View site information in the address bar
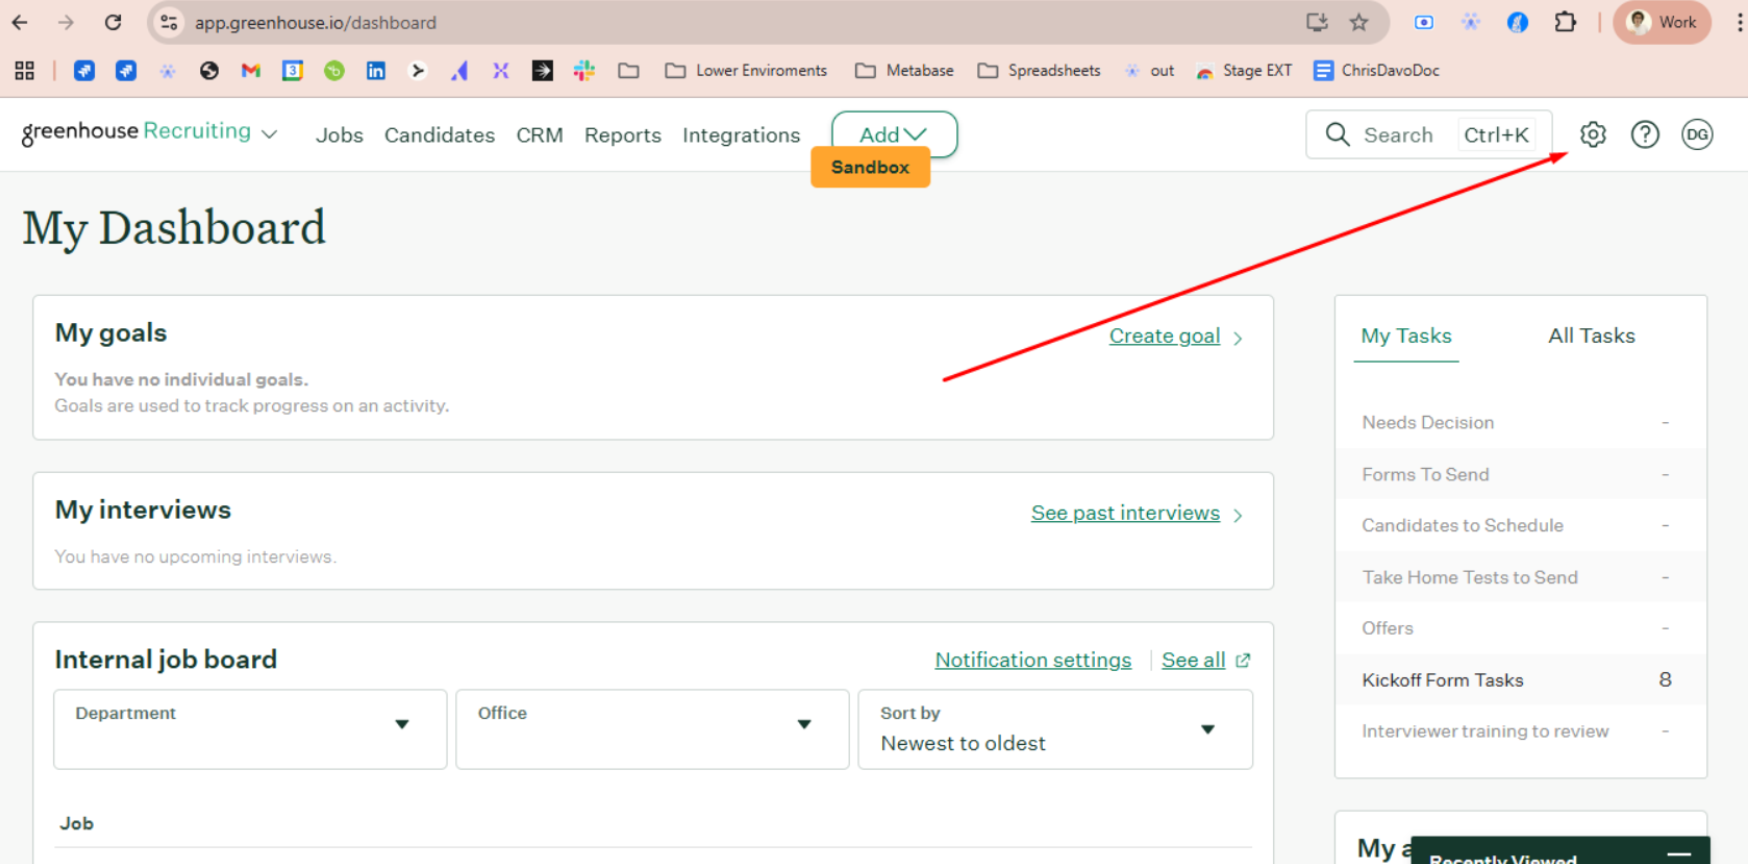This screenshot has width=1748, height=864. (x=169, y=22)
